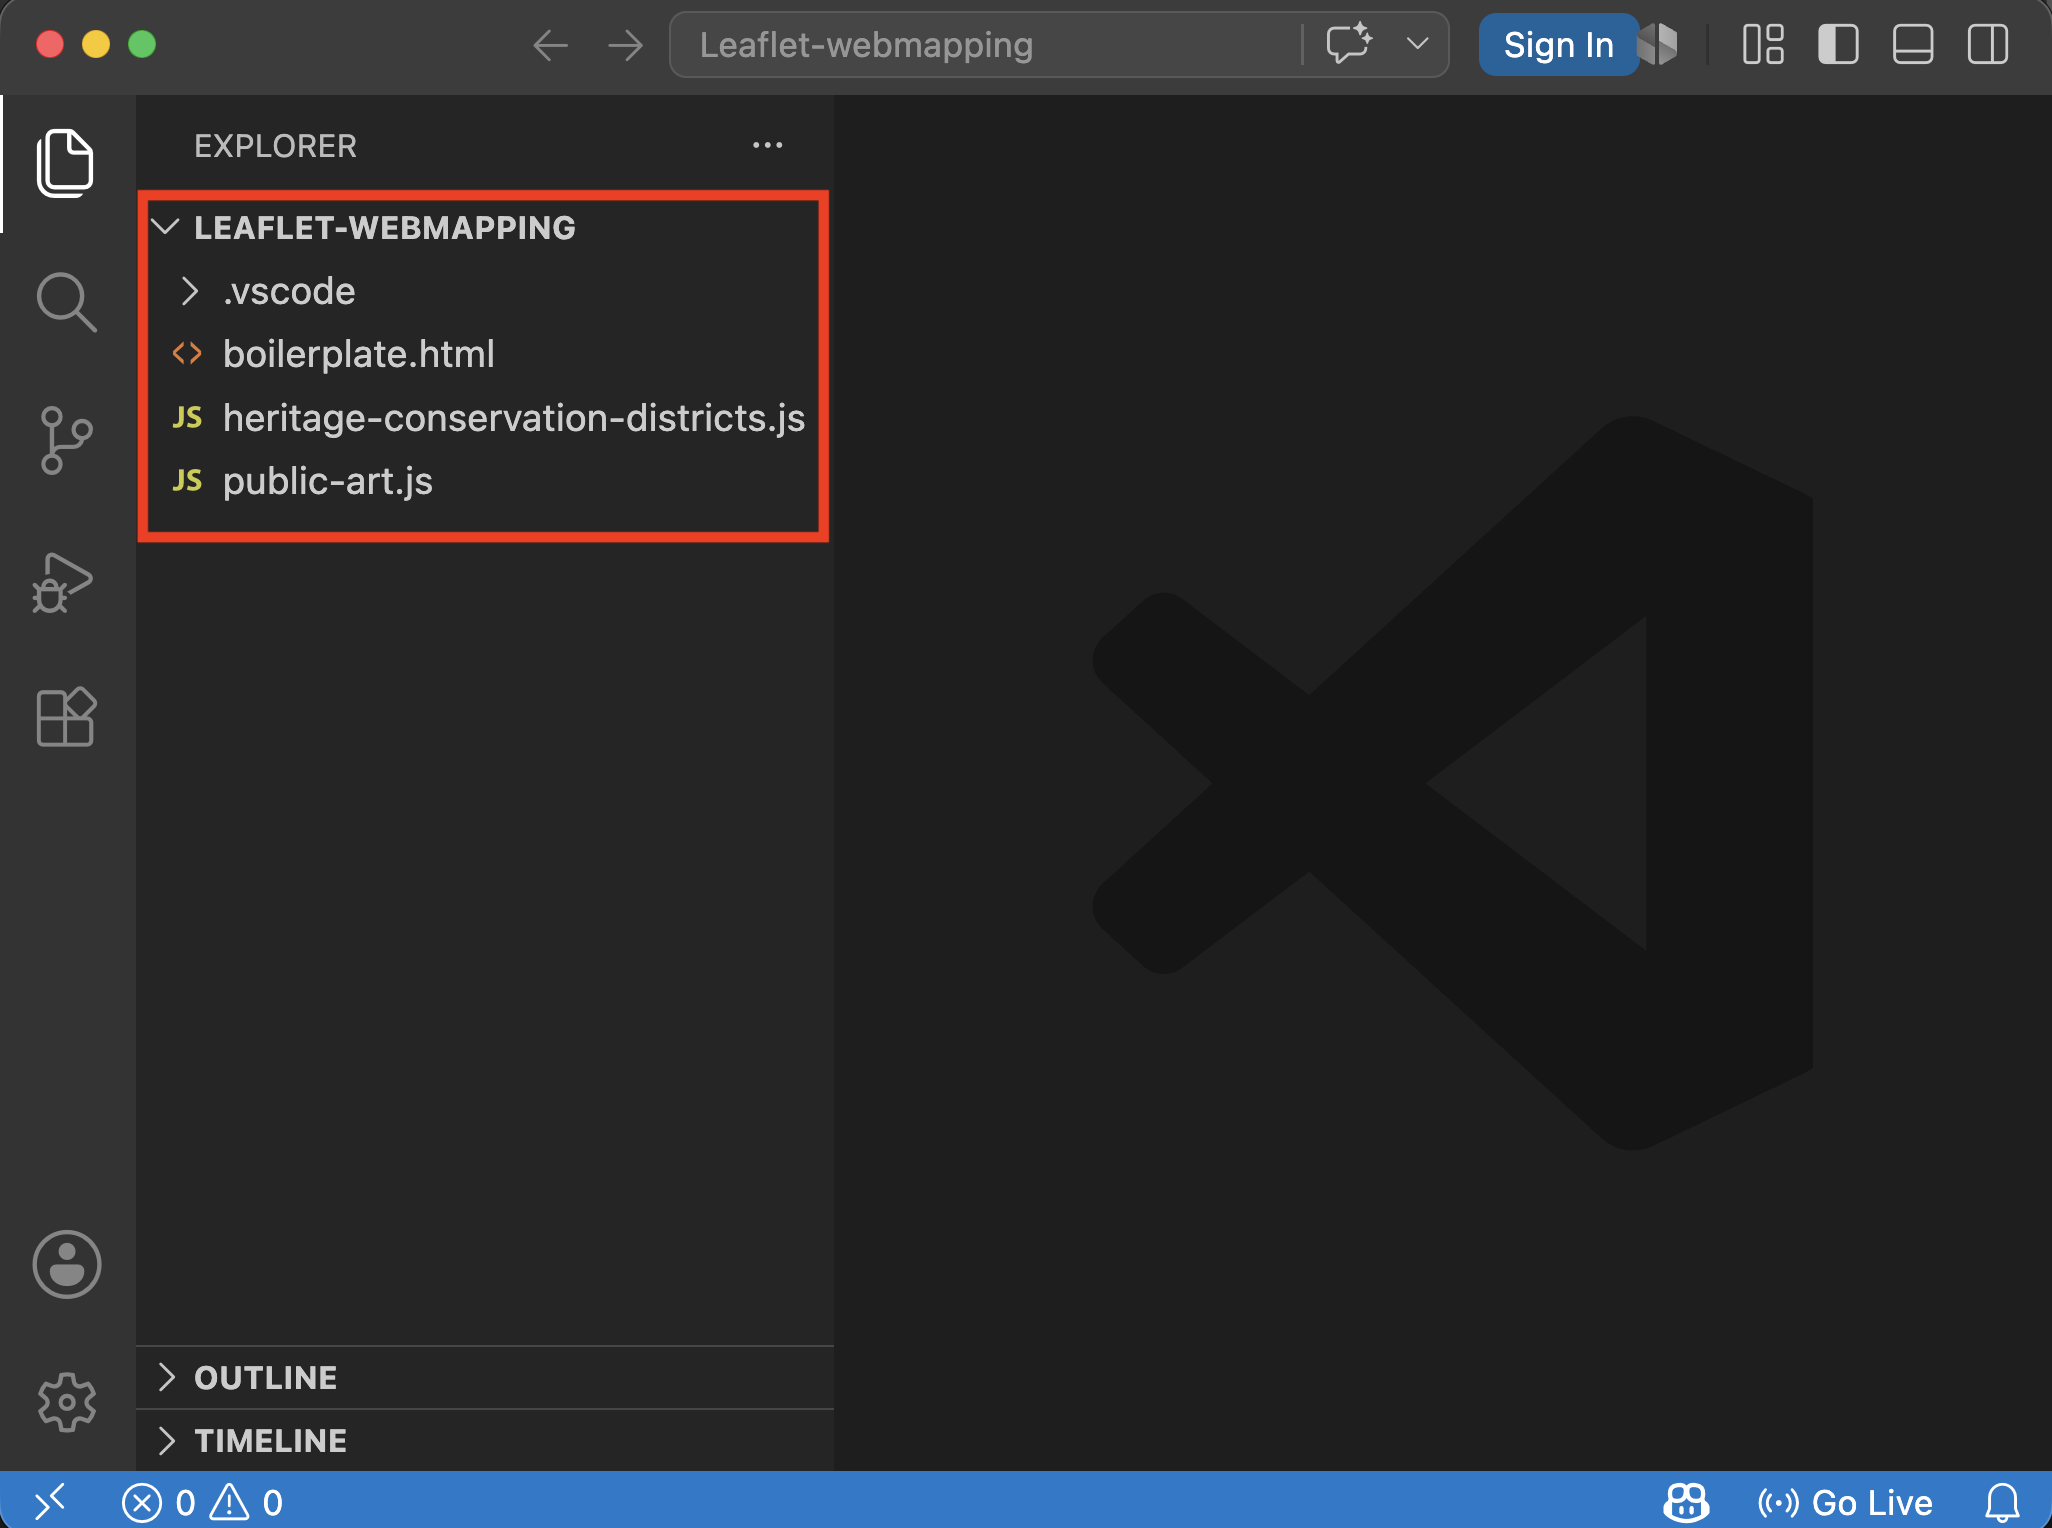The height and width of the screenshot is (1528, 2052).
Task: Show errors and warnings count in status bar
Action: click(203, 1502)
